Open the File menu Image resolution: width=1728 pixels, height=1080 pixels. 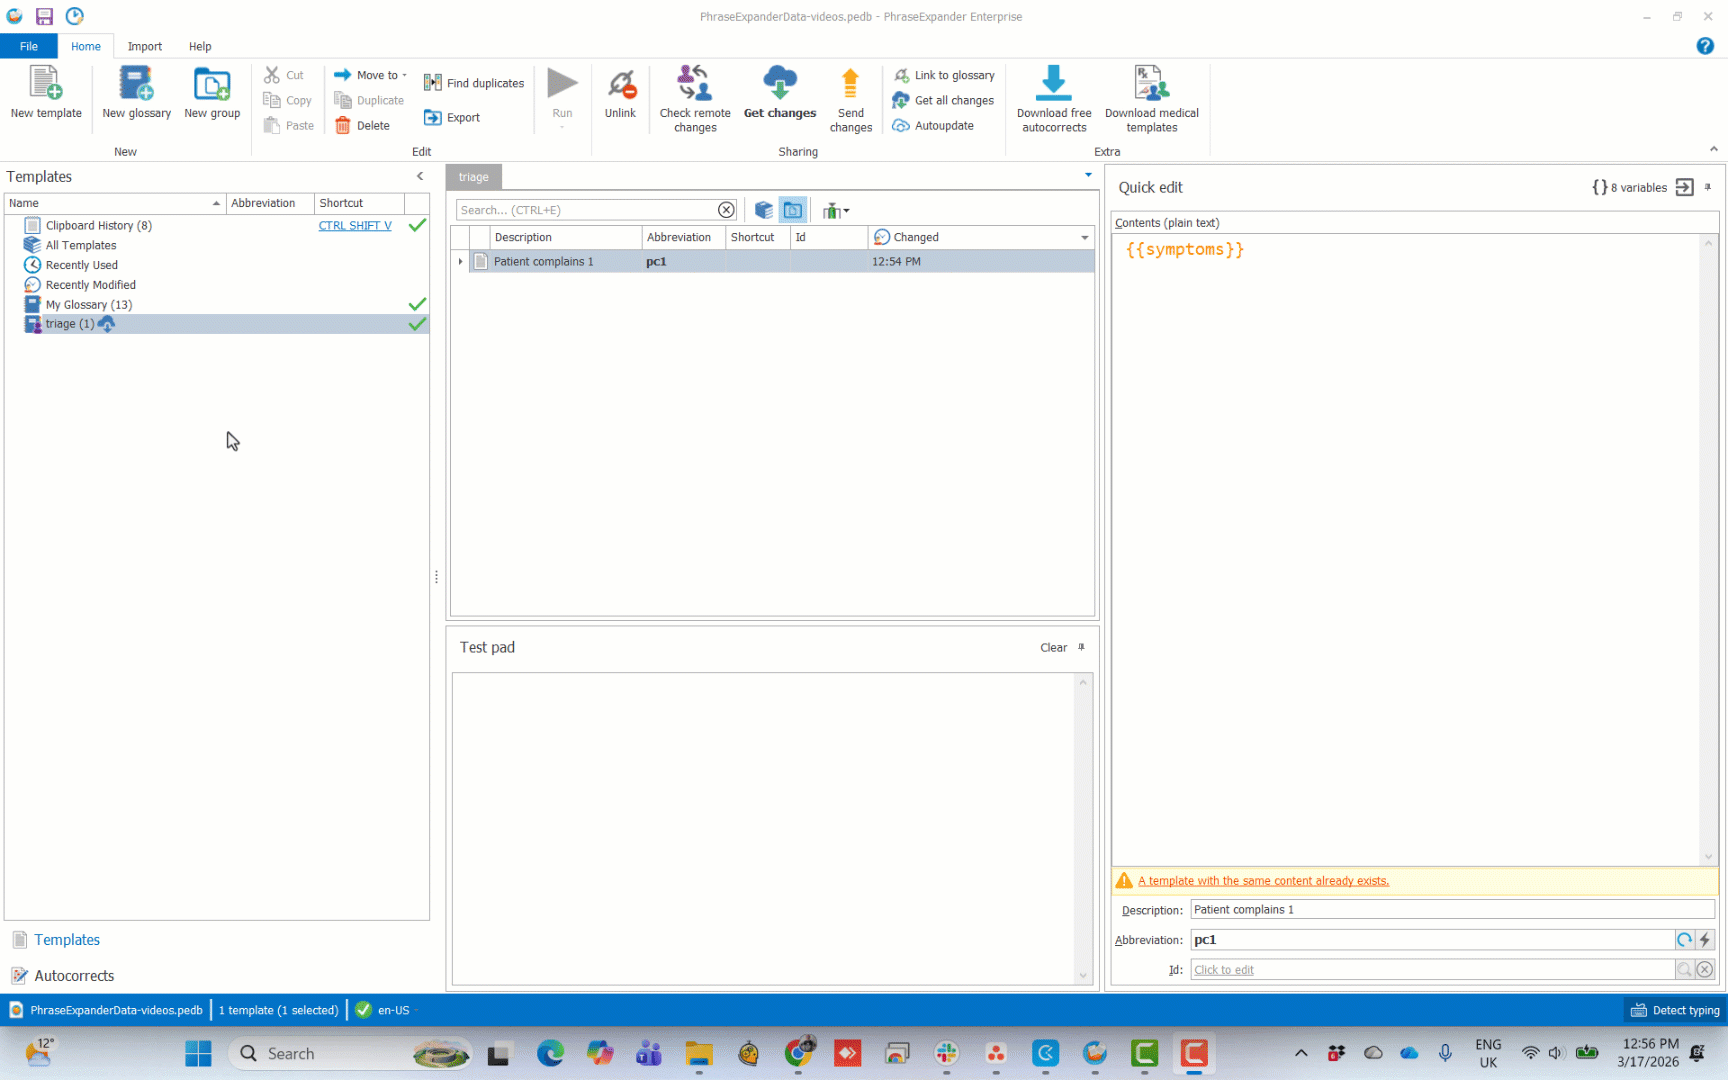[x=29, y=46]
